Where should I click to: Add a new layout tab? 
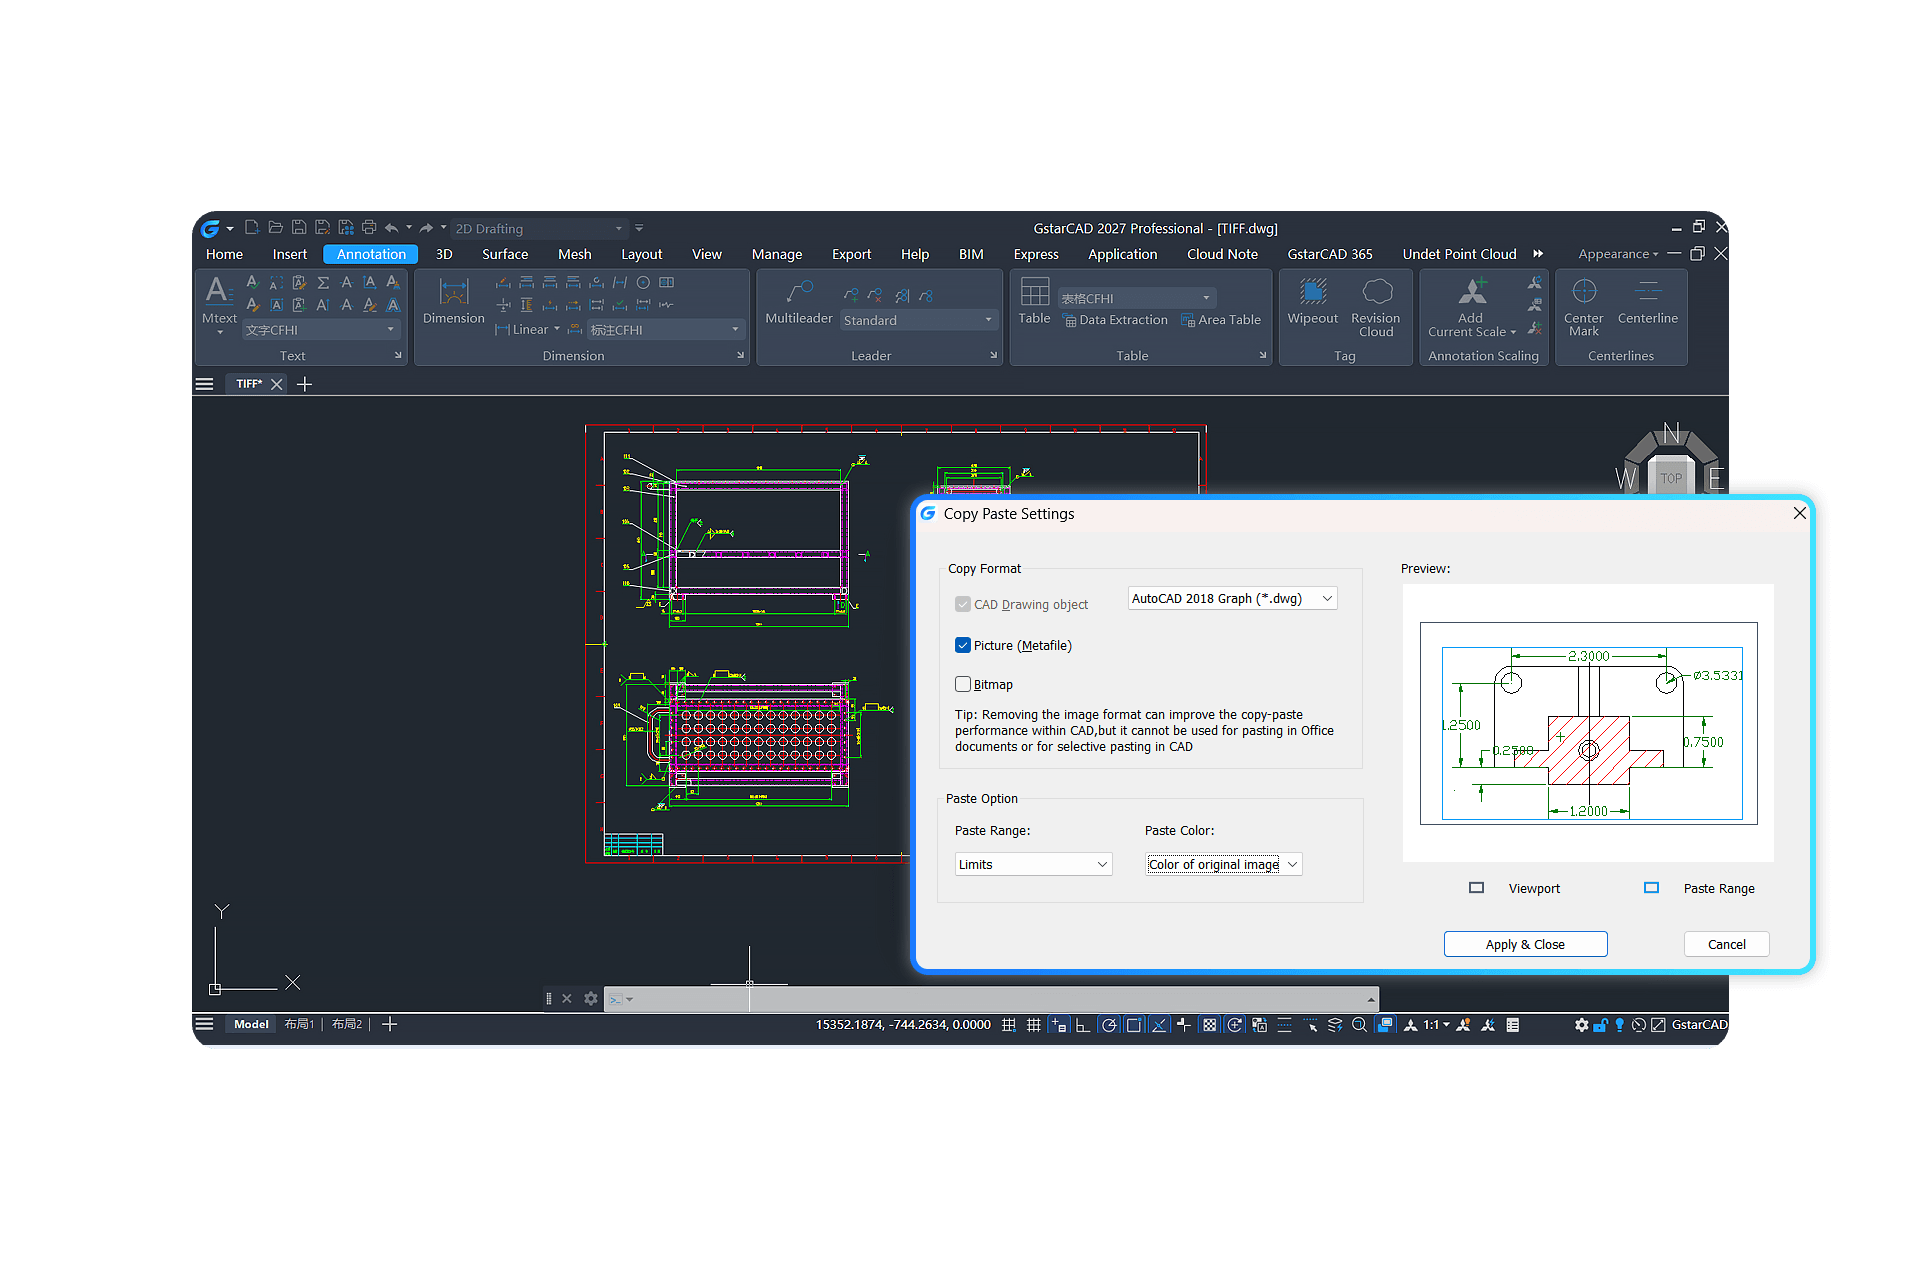point(390,1024)
